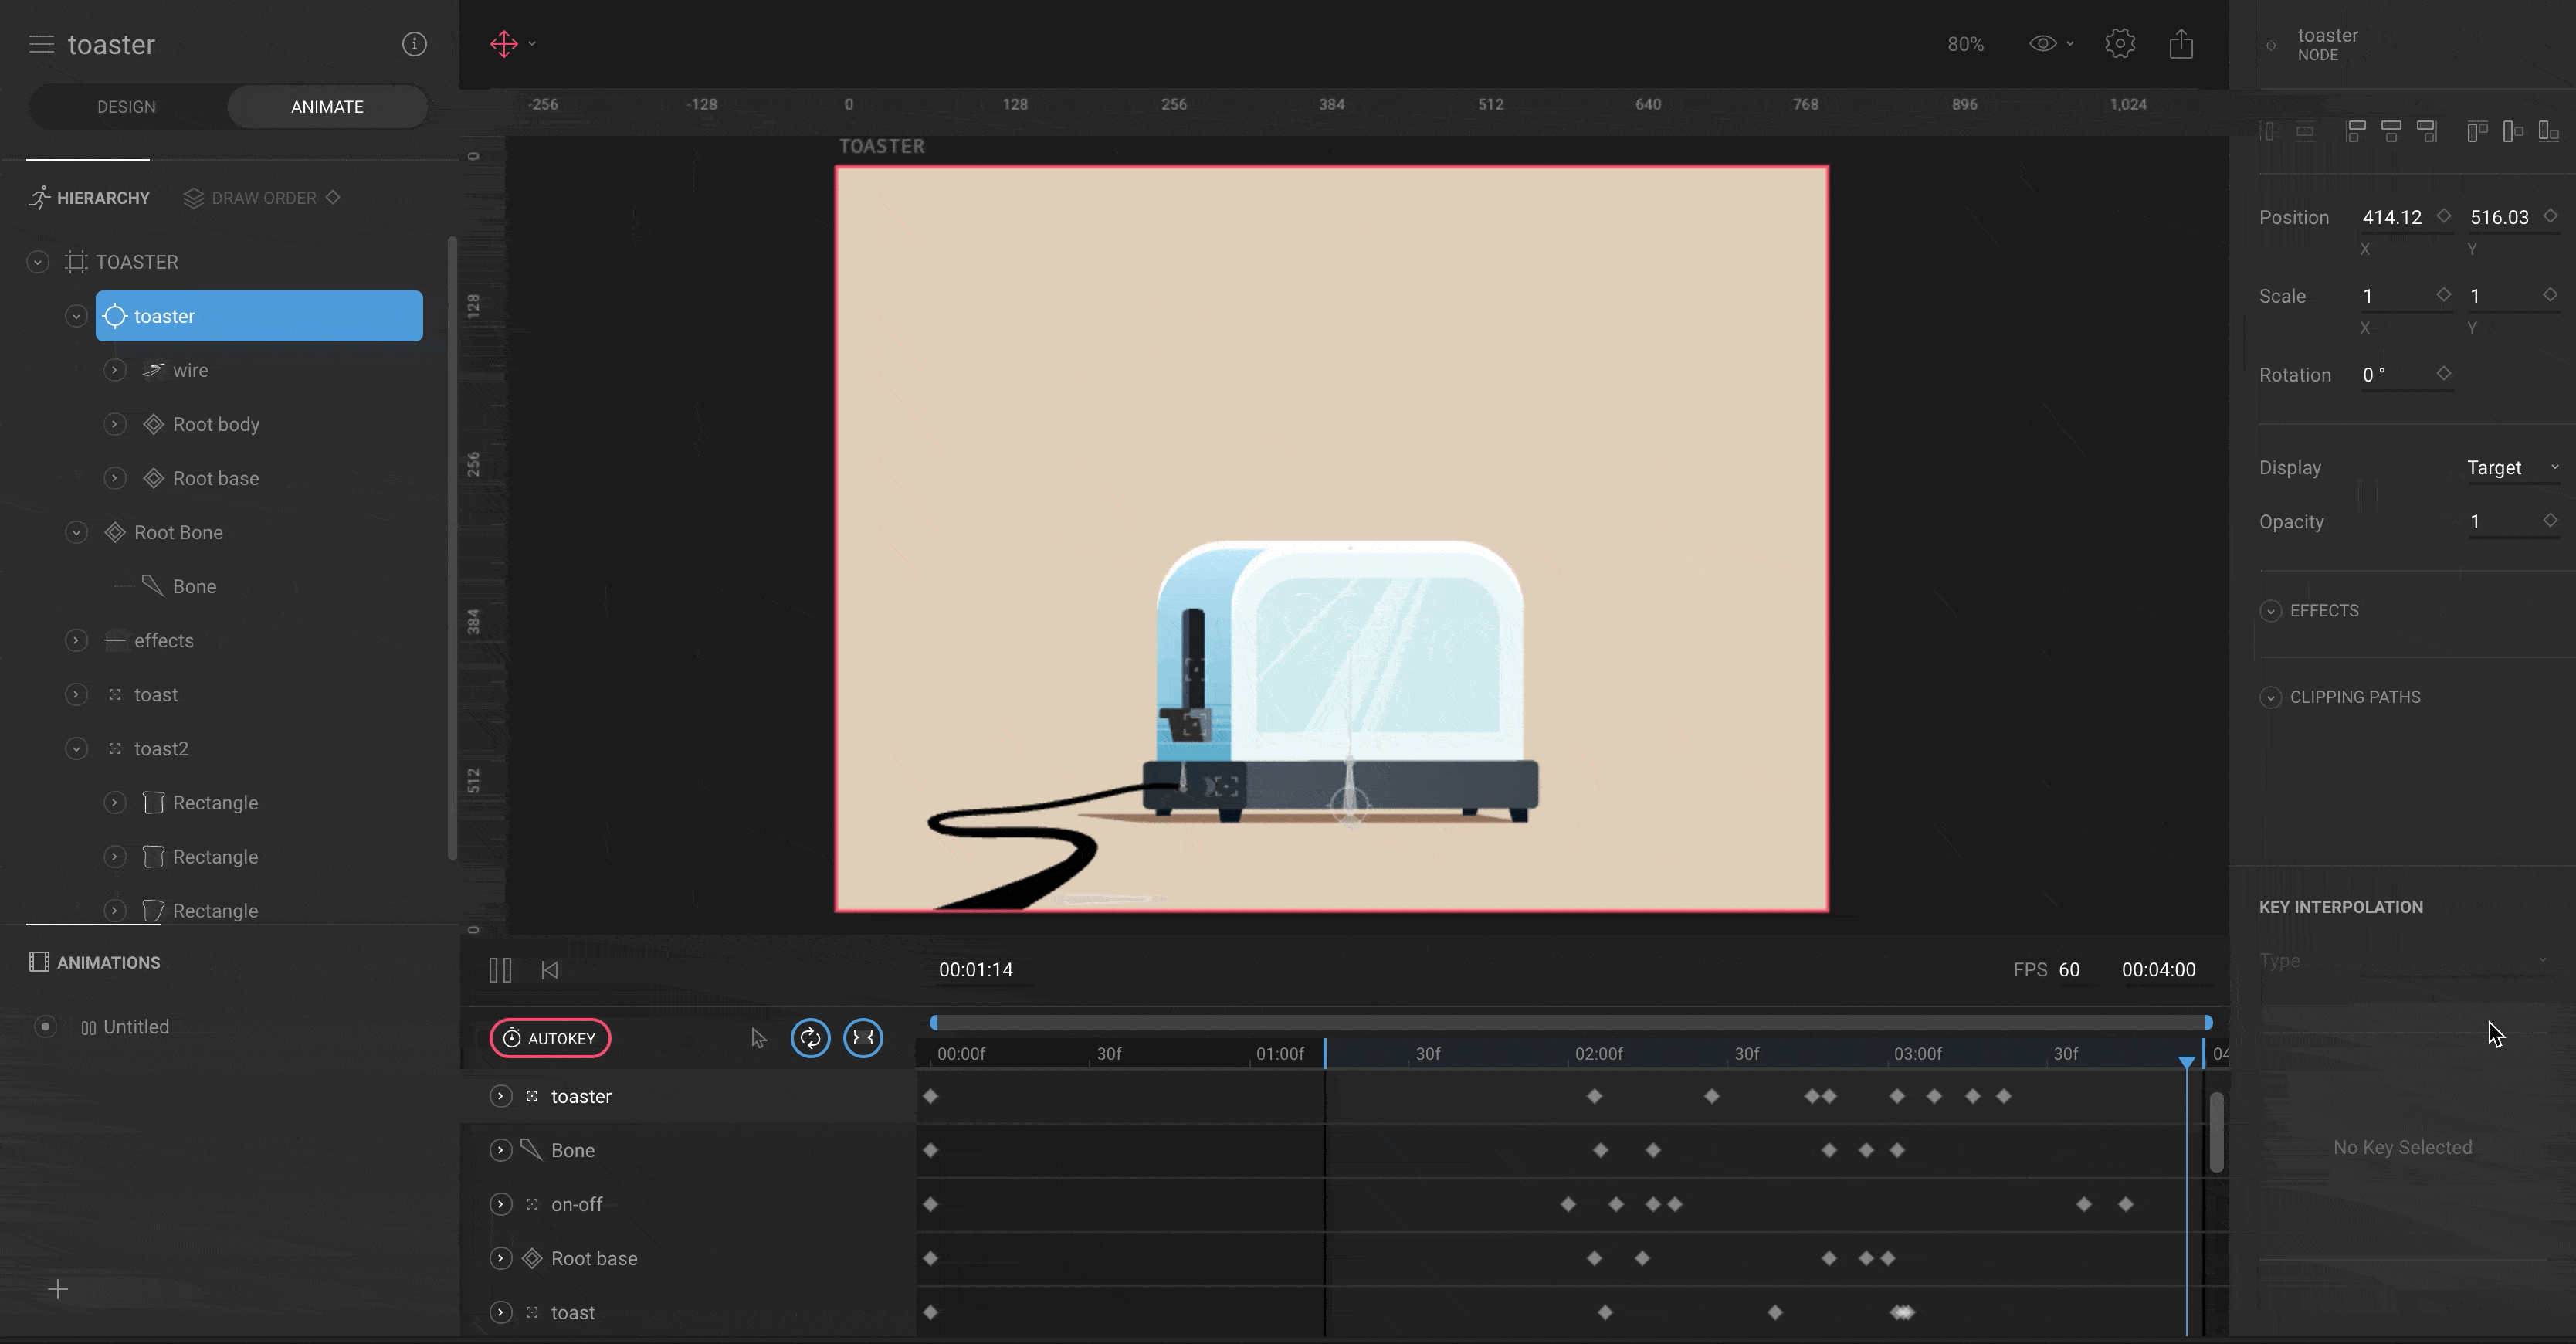
Task: Expand the effects node in hierarchy
Action: click(76, 640)
